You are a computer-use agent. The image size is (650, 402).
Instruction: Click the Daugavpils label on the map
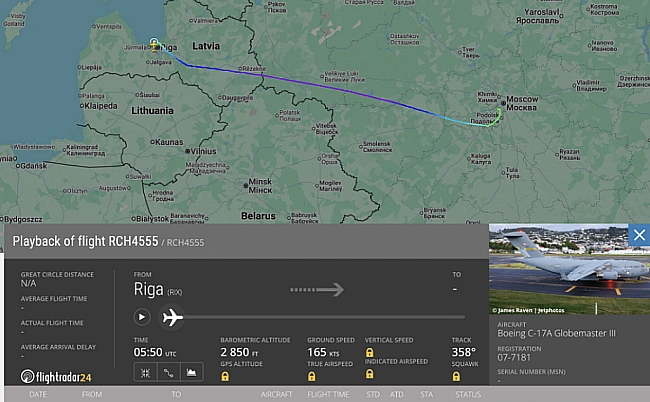(x=238, y=98)
